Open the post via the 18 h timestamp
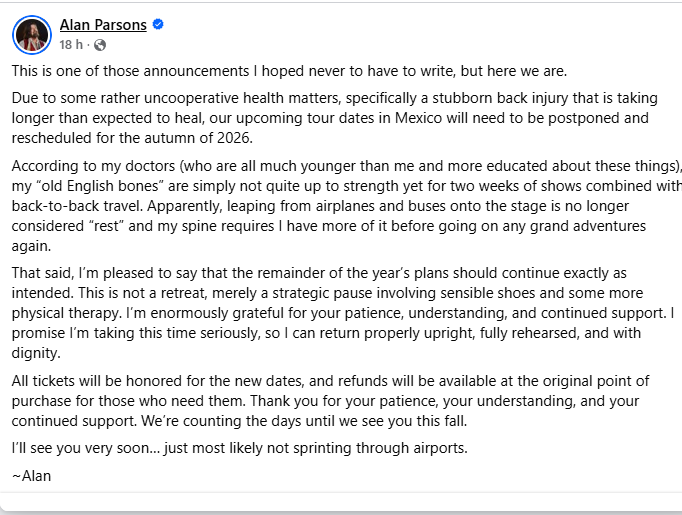Viewport: 682px width, 515px height. (x=71, y=45)
